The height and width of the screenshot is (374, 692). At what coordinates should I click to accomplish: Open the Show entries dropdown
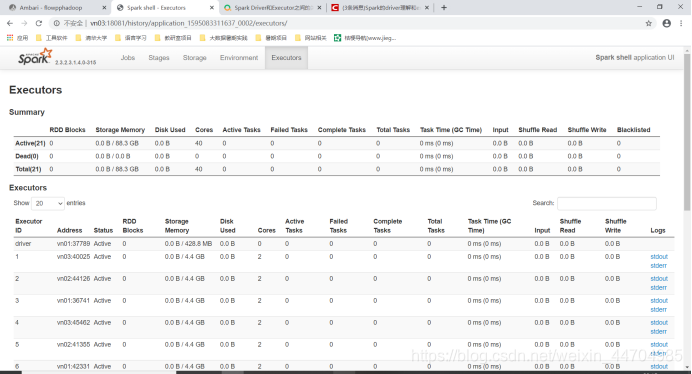[48, 203]
